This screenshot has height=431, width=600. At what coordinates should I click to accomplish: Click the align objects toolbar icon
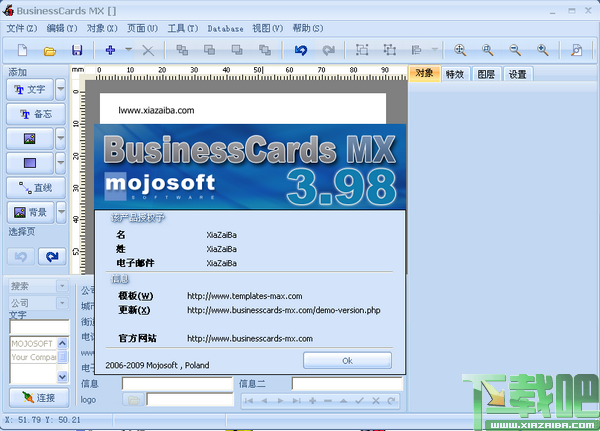tap(416, 50)
